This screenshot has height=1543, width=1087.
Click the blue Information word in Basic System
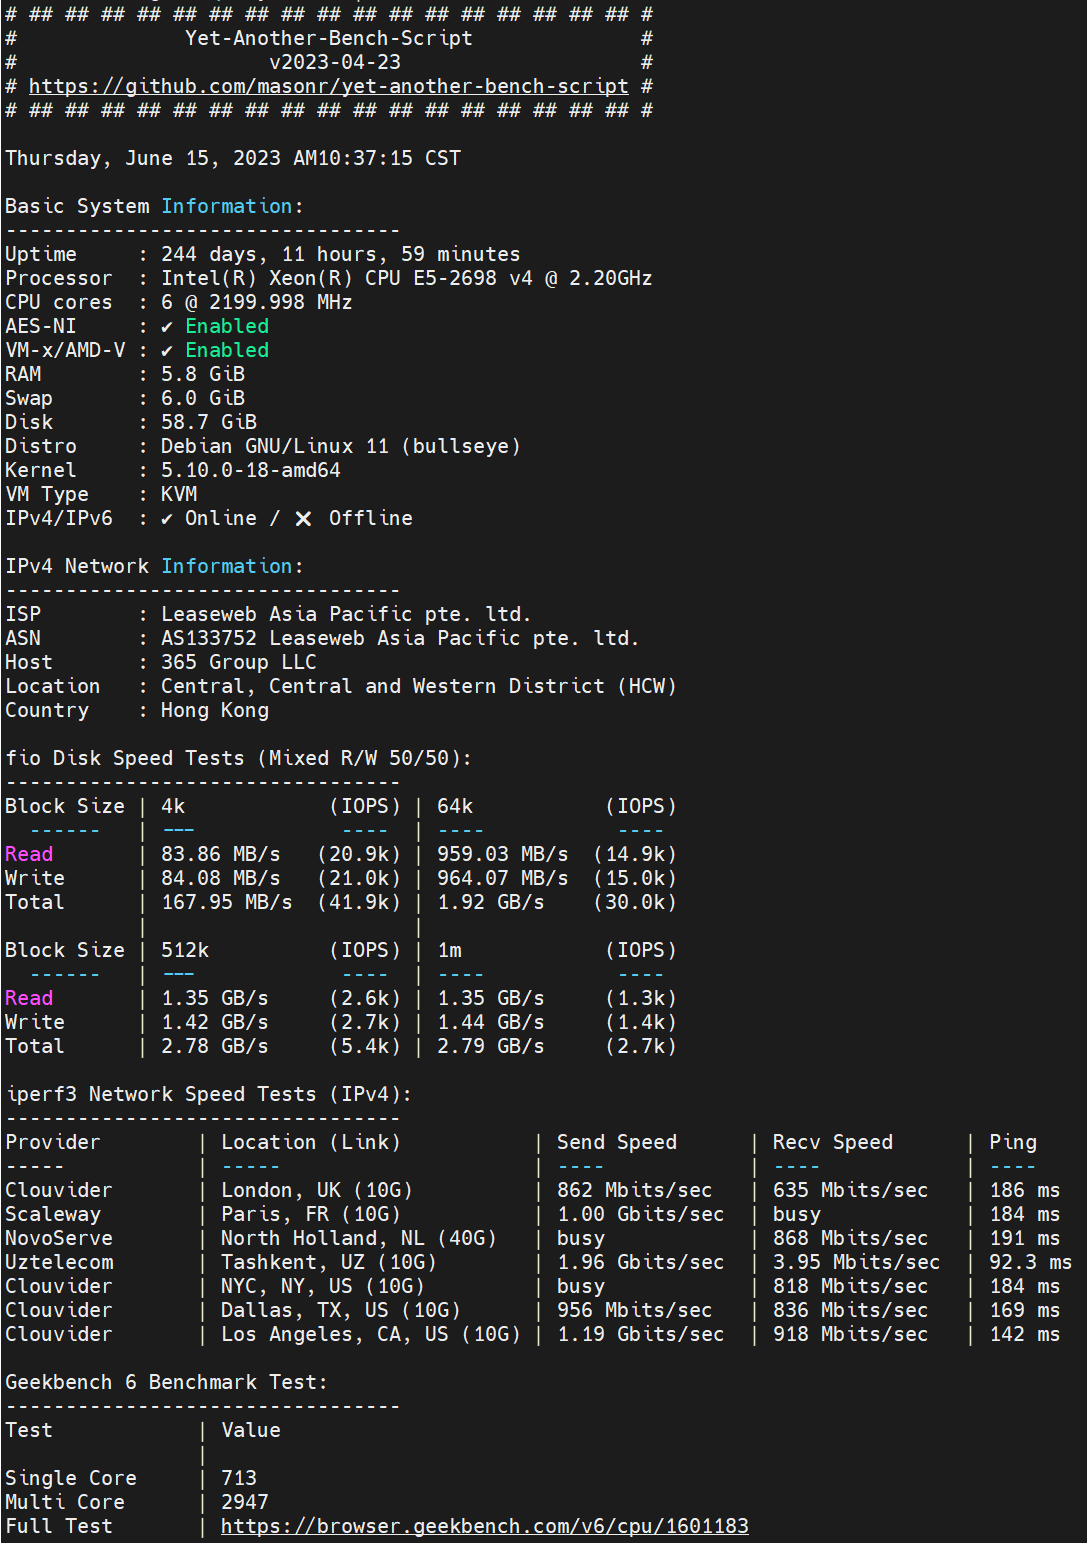[227, 207]
